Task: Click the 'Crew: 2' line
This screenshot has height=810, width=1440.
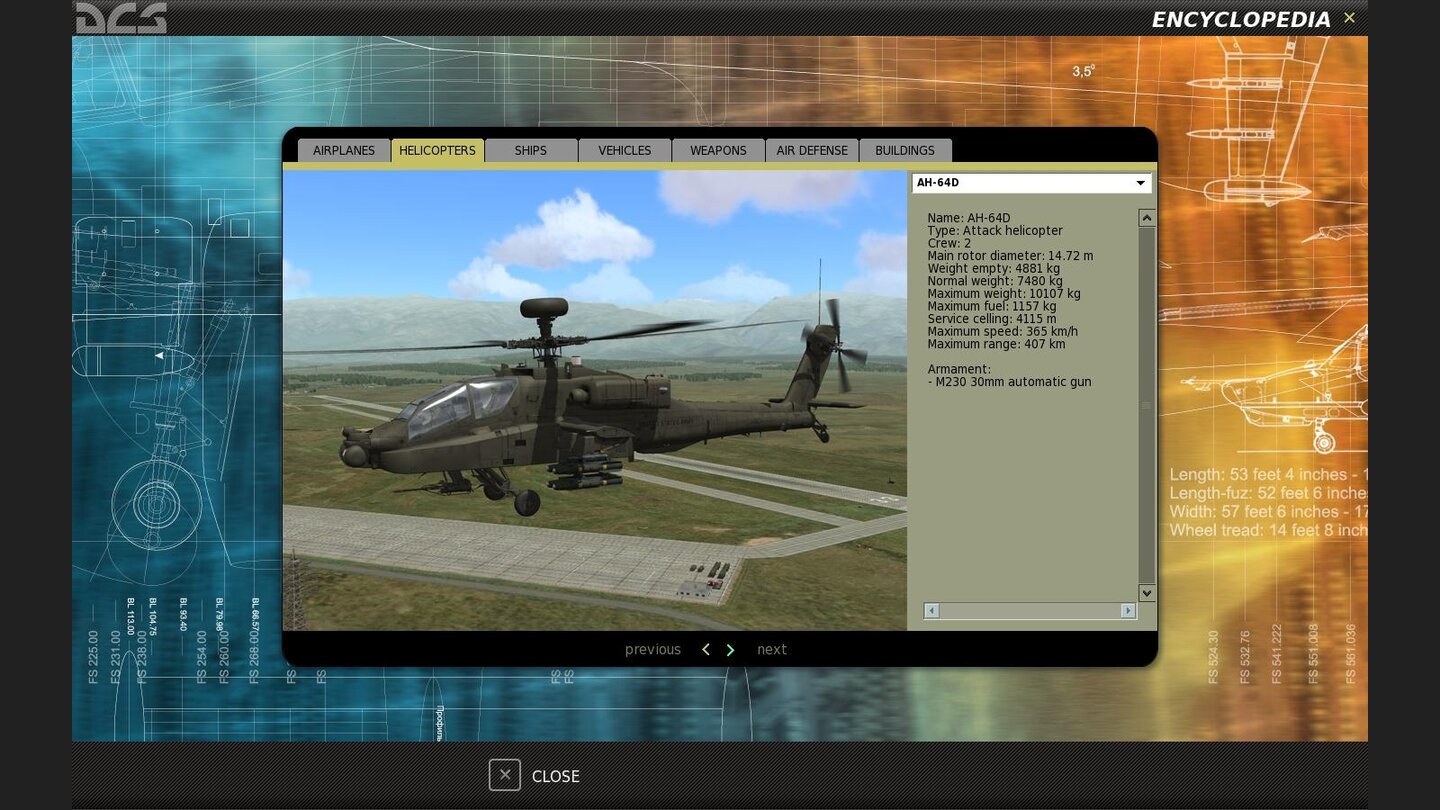Action: click(x=949, y=243)
